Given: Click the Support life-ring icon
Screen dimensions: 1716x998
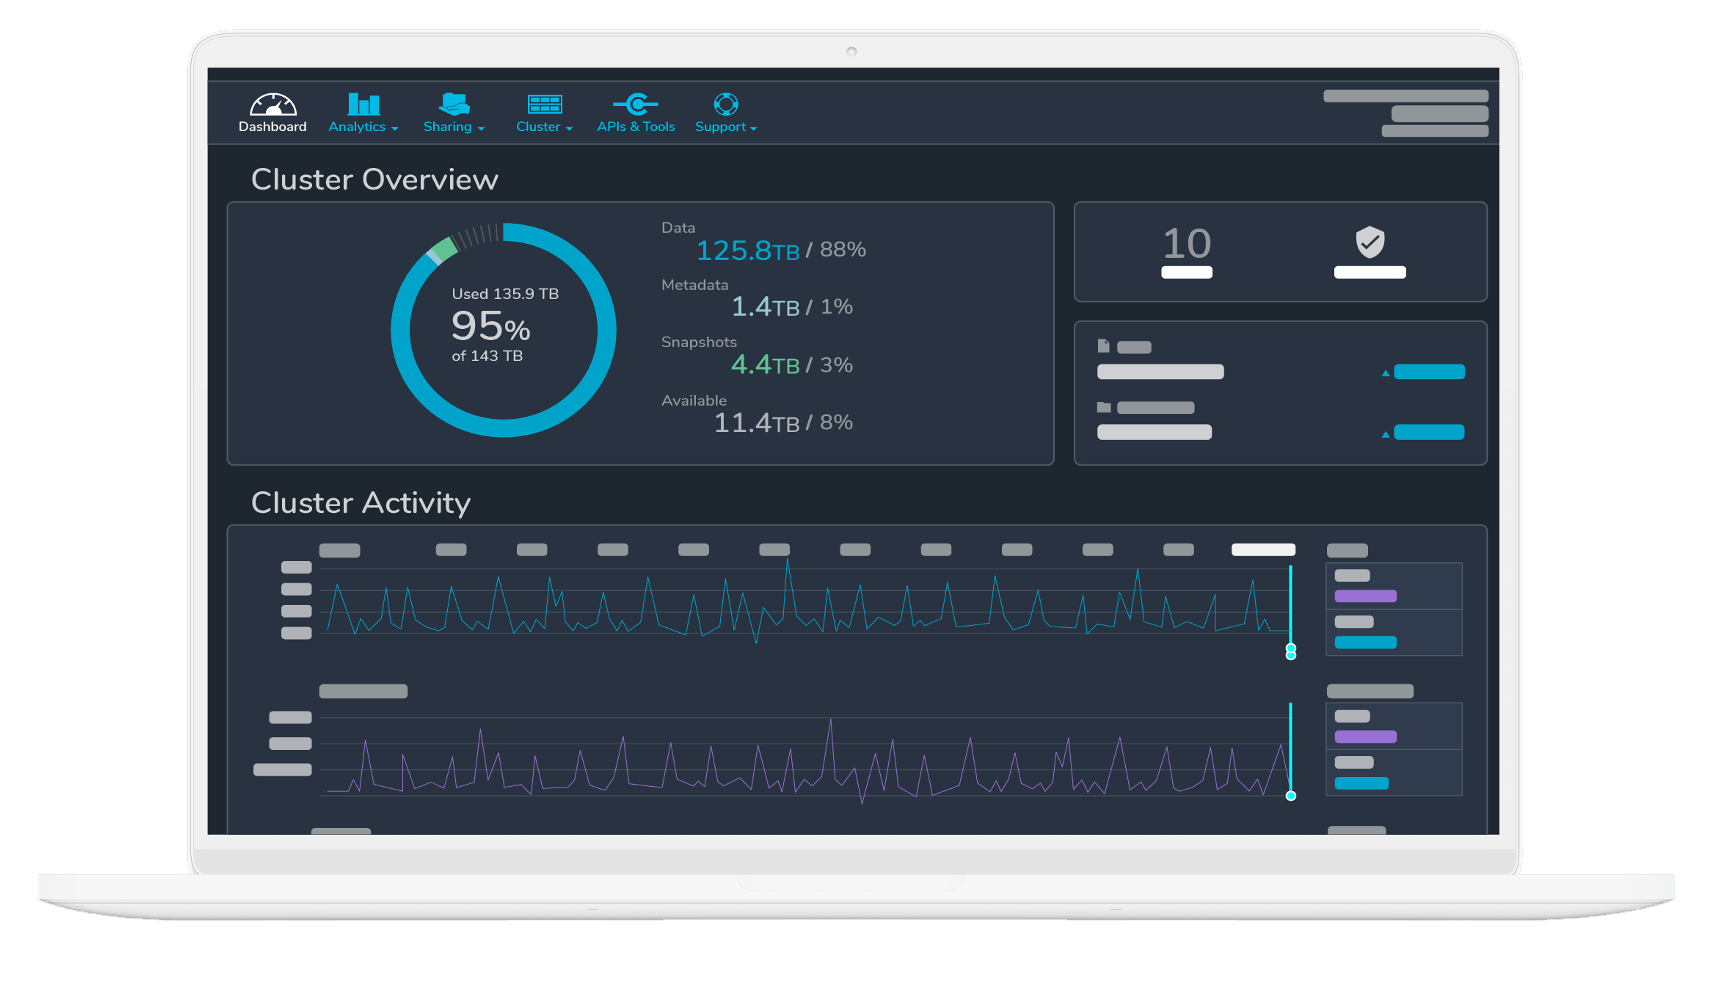Looking at the screenshot, I should coord(725,104).
